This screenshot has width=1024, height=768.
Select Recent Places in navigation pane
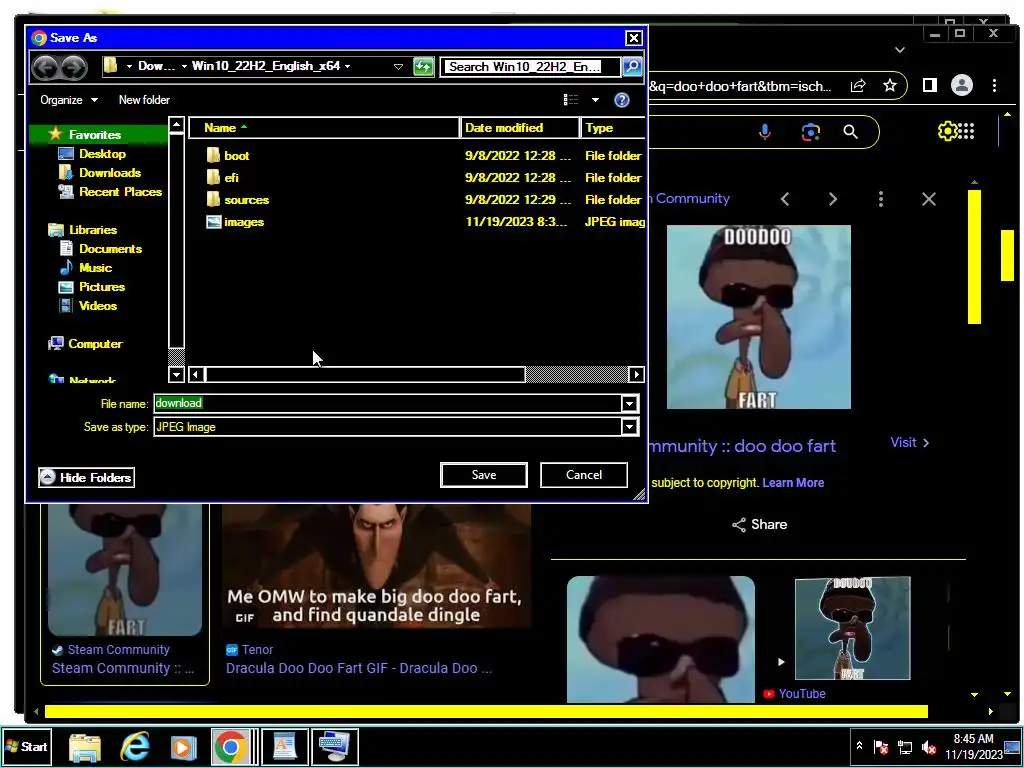point(120,191)
